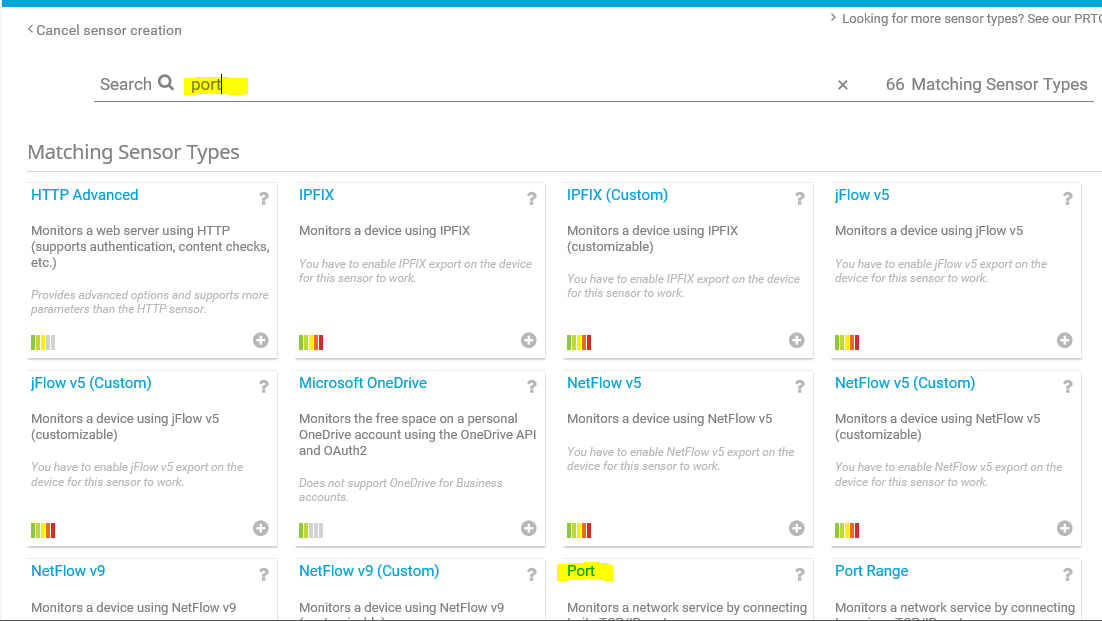Click NetFlow v5 performance impact bar
Image resolution: width=1102 pixels, height=621 pixels.
click(x=579, y=530)
